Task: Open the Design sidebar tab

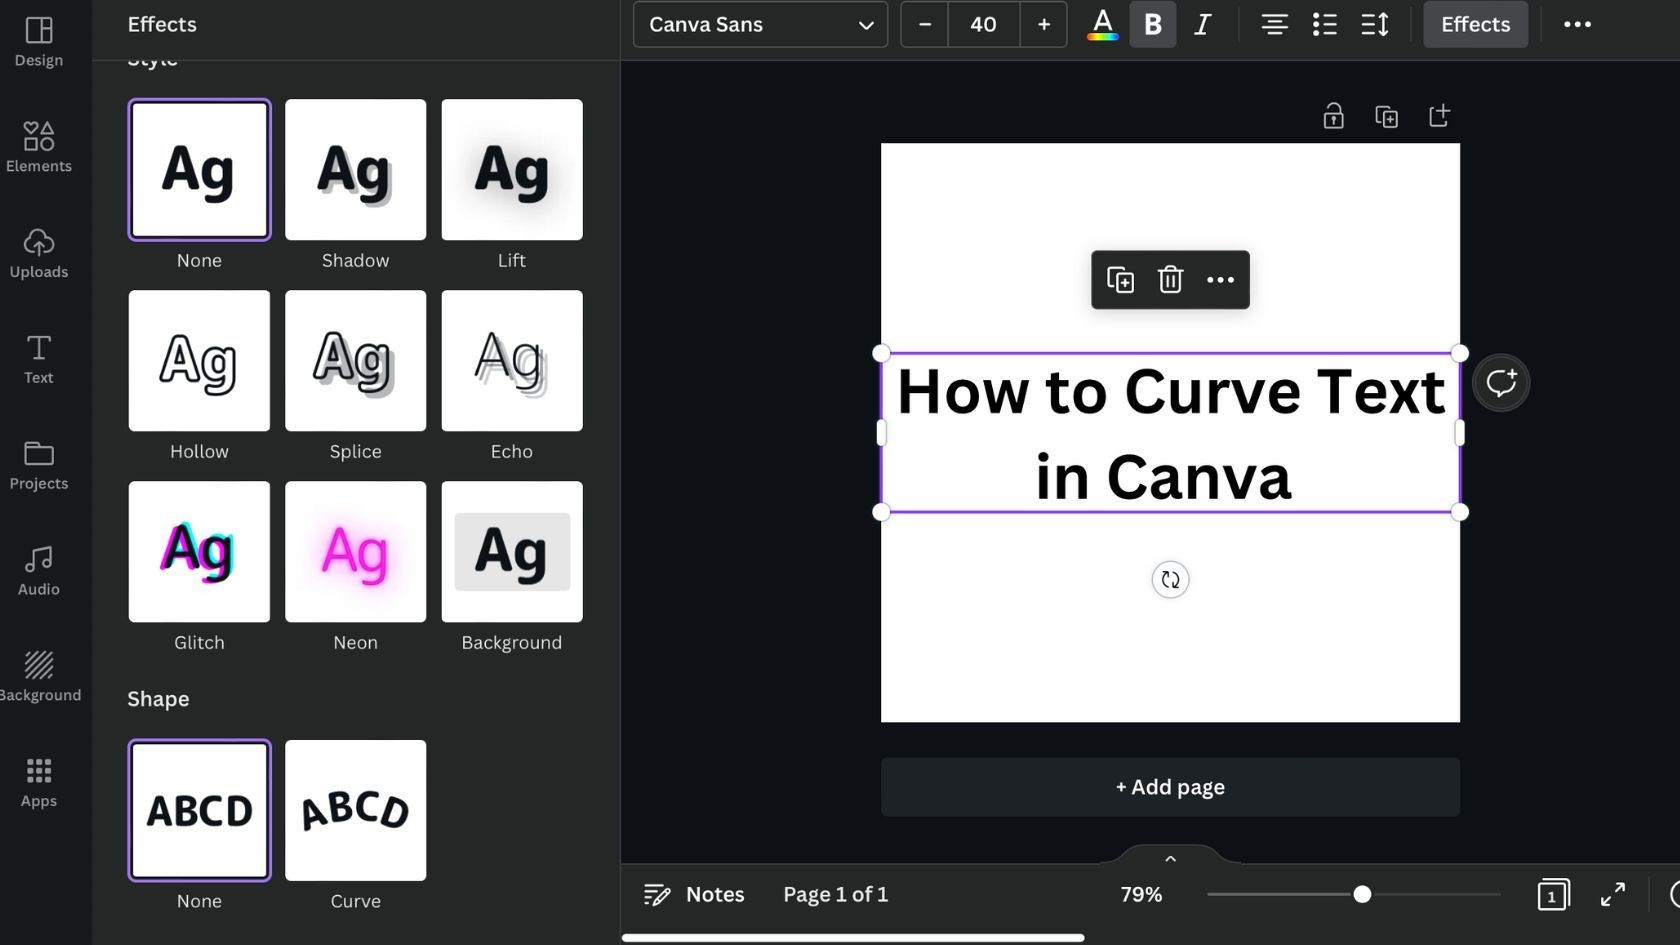Action: 39,42
